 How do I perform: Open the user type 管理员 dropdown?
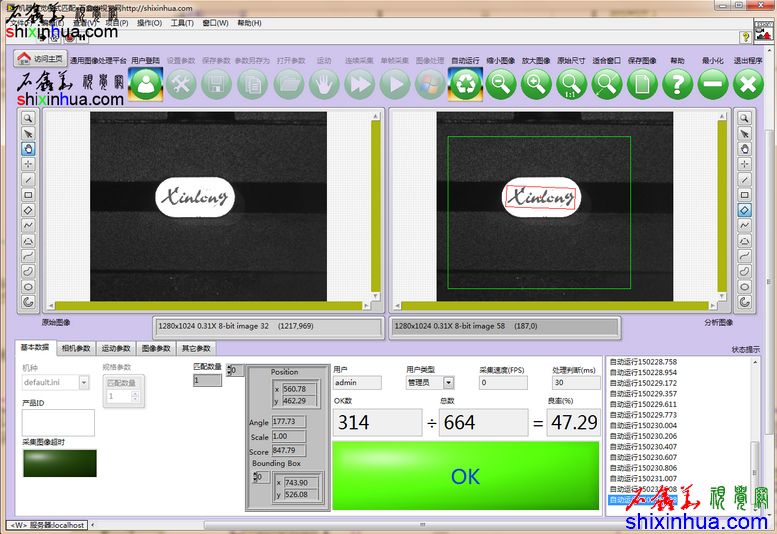point(448,382)
